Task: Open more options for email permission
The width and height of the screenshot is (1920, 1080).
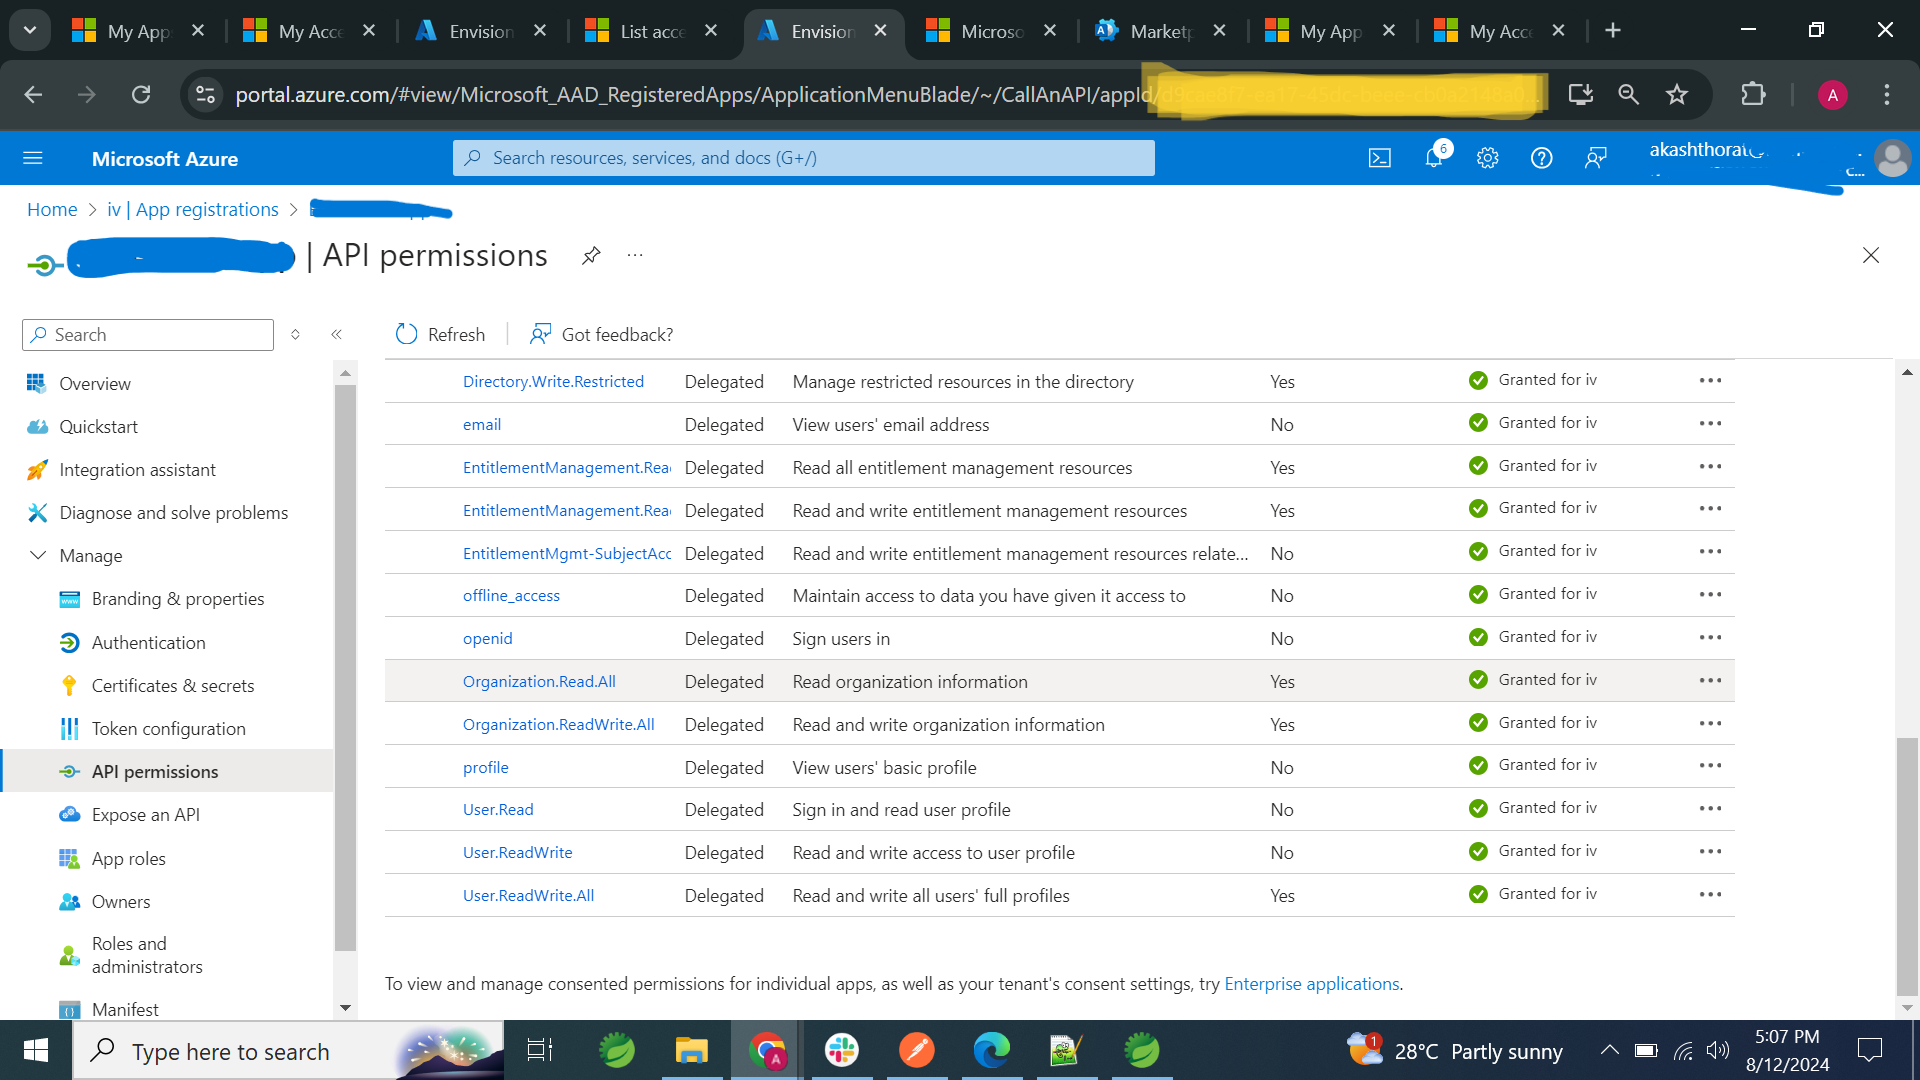Action: tap(1710, 424)
